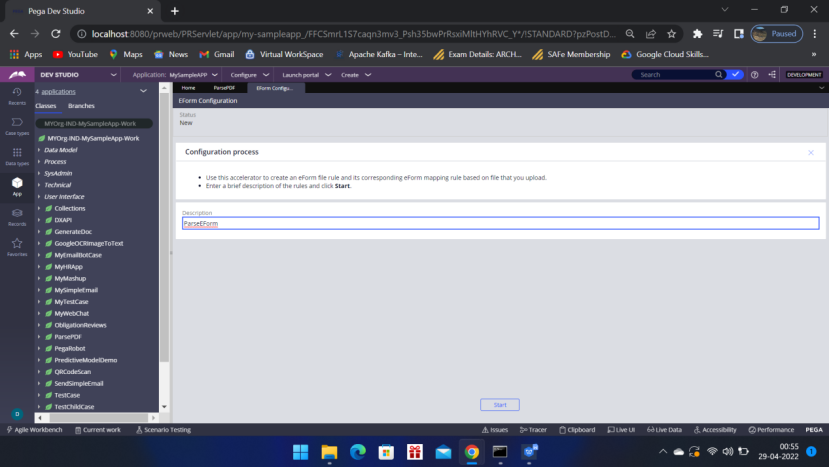Expand the User Interface tree node
The height and width of the screenshot is (467, 830).
(x=39, y=196)
